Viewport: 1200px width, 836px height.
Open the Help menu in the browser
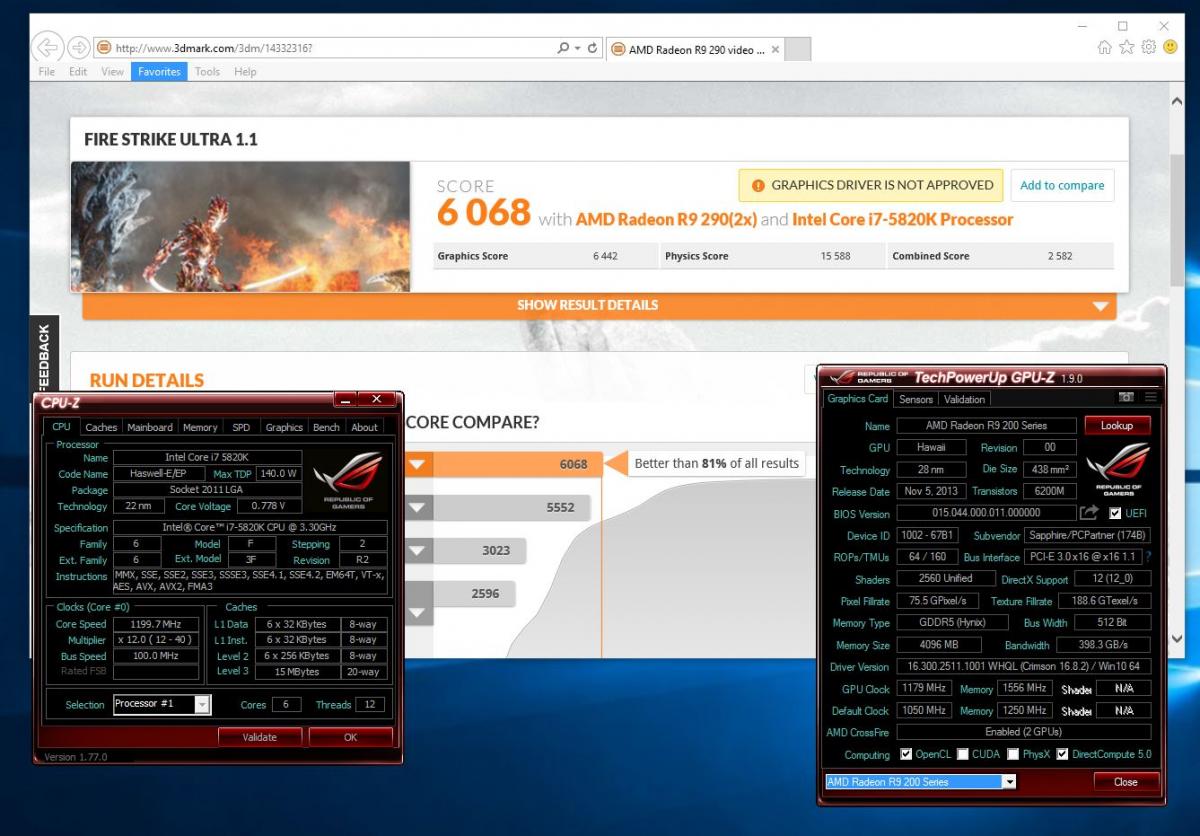click(x=245, y=72)
